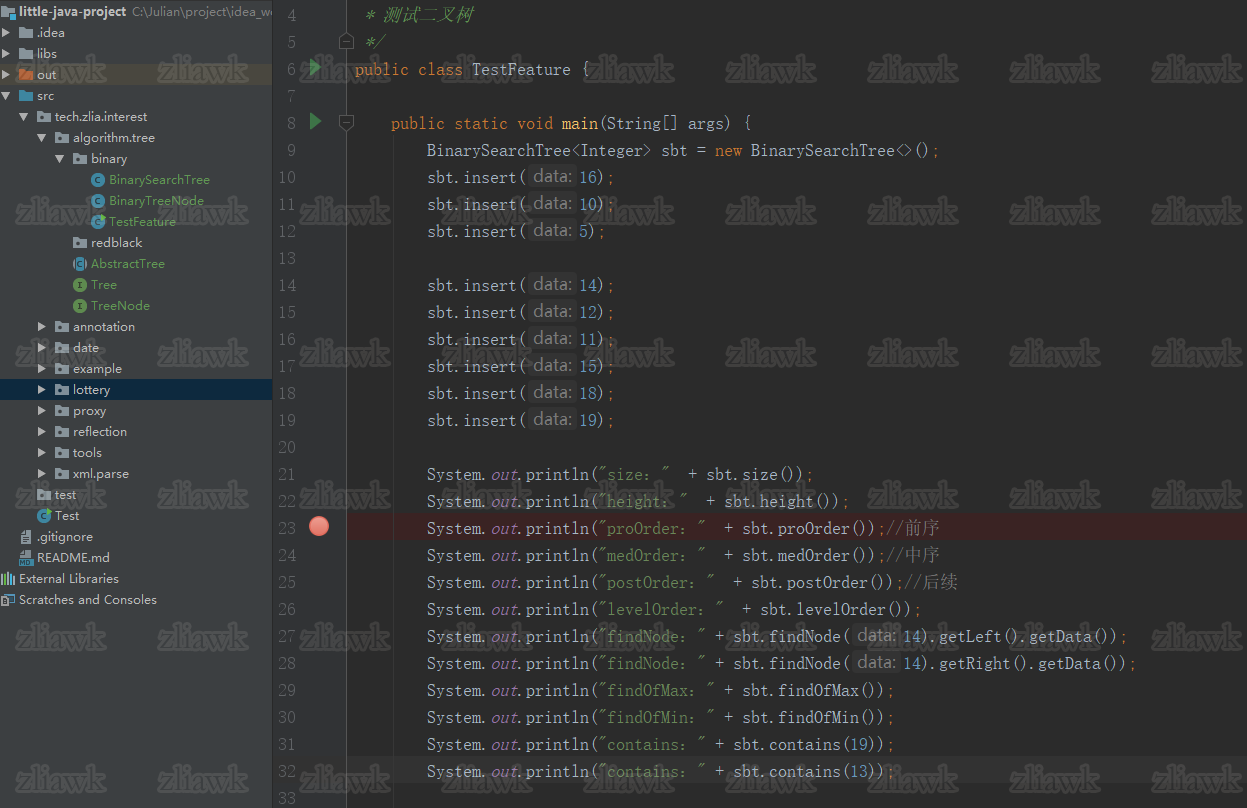Click the new BinarySearchTree<>() constructor
1247x808 pixels.
pyautogui.click(x=822, y=150)
